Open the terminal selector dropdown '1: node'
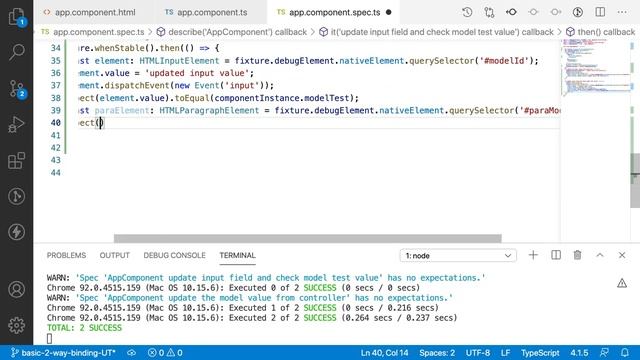Image resolution: width=640 pixels, height=360 pixels. pyautogui.click(x=458, y=256)
